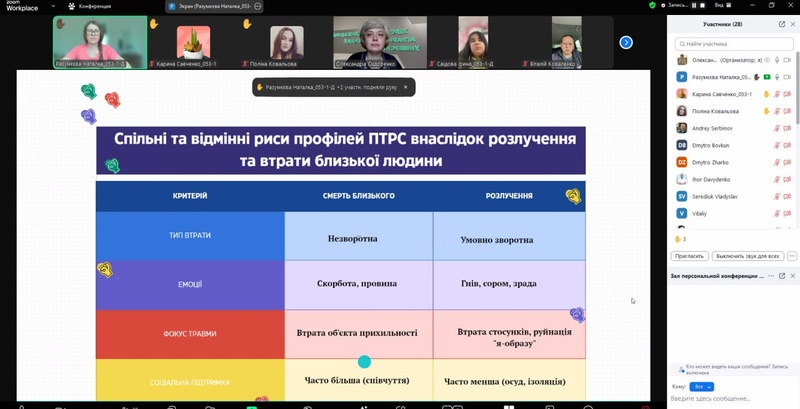Toggle organizer Олексан... microphone icon

click(x=777, y=60)
